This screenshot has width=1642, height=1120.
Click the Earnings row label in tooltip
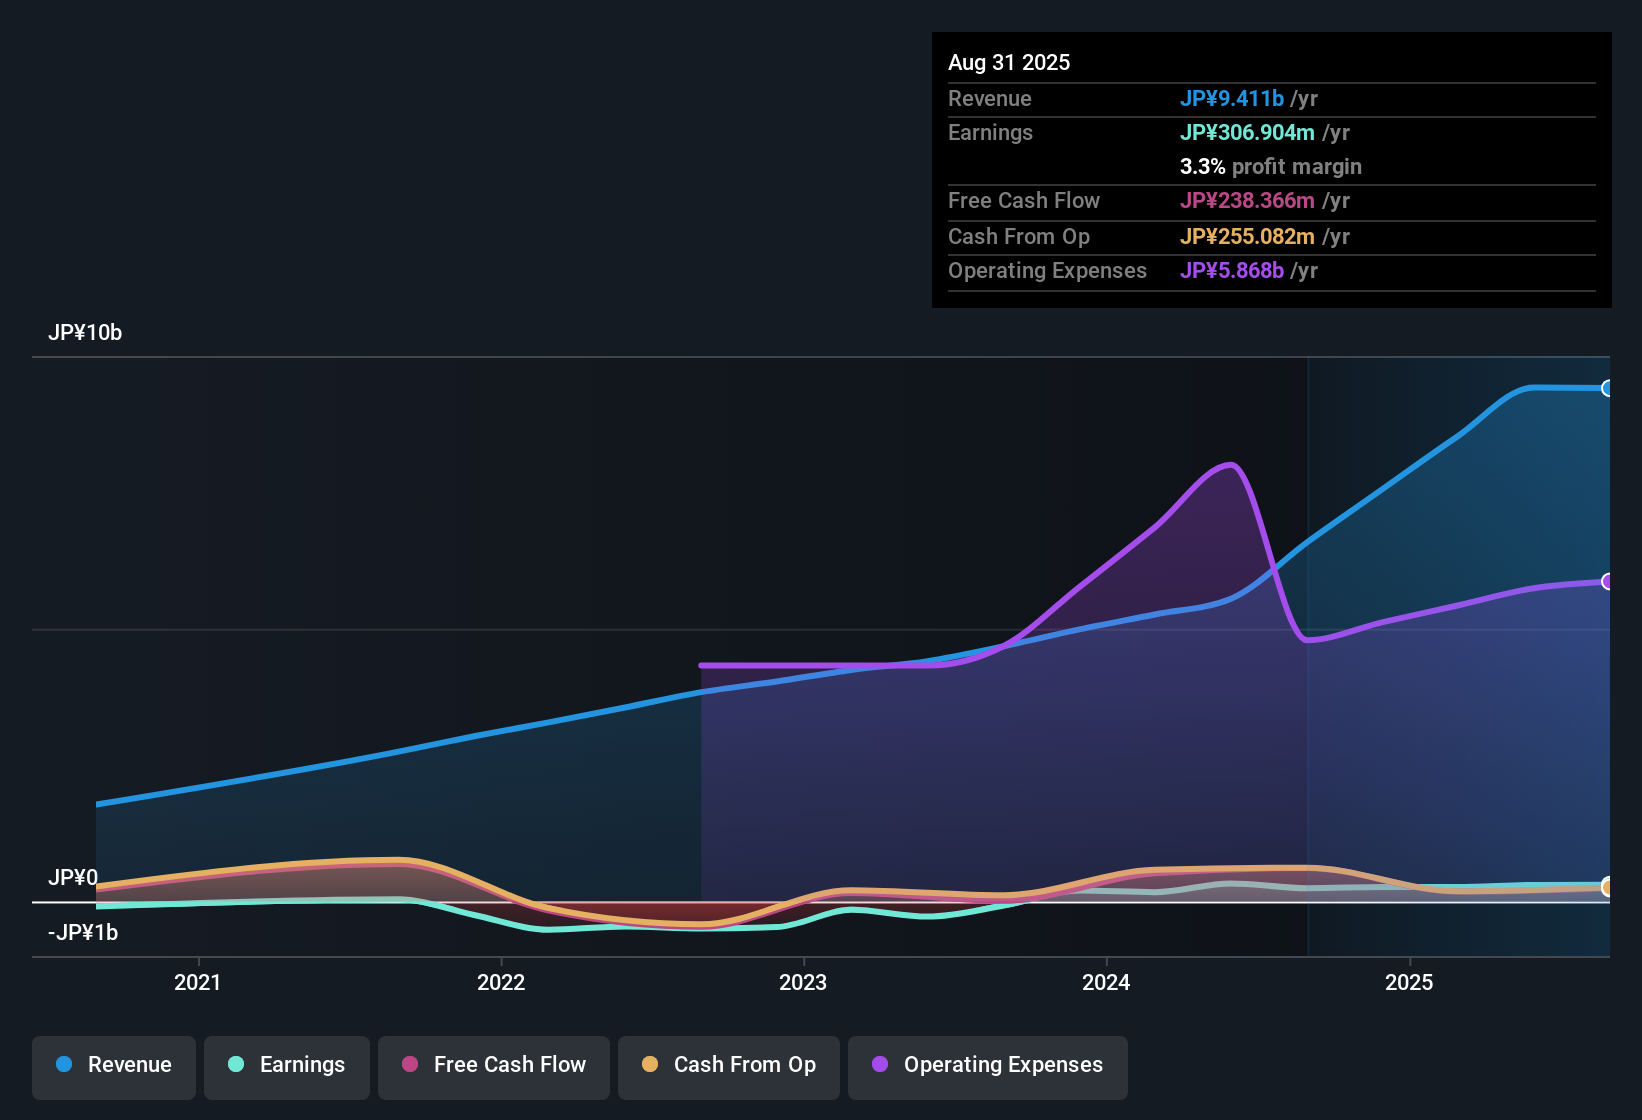coord(990,133)
